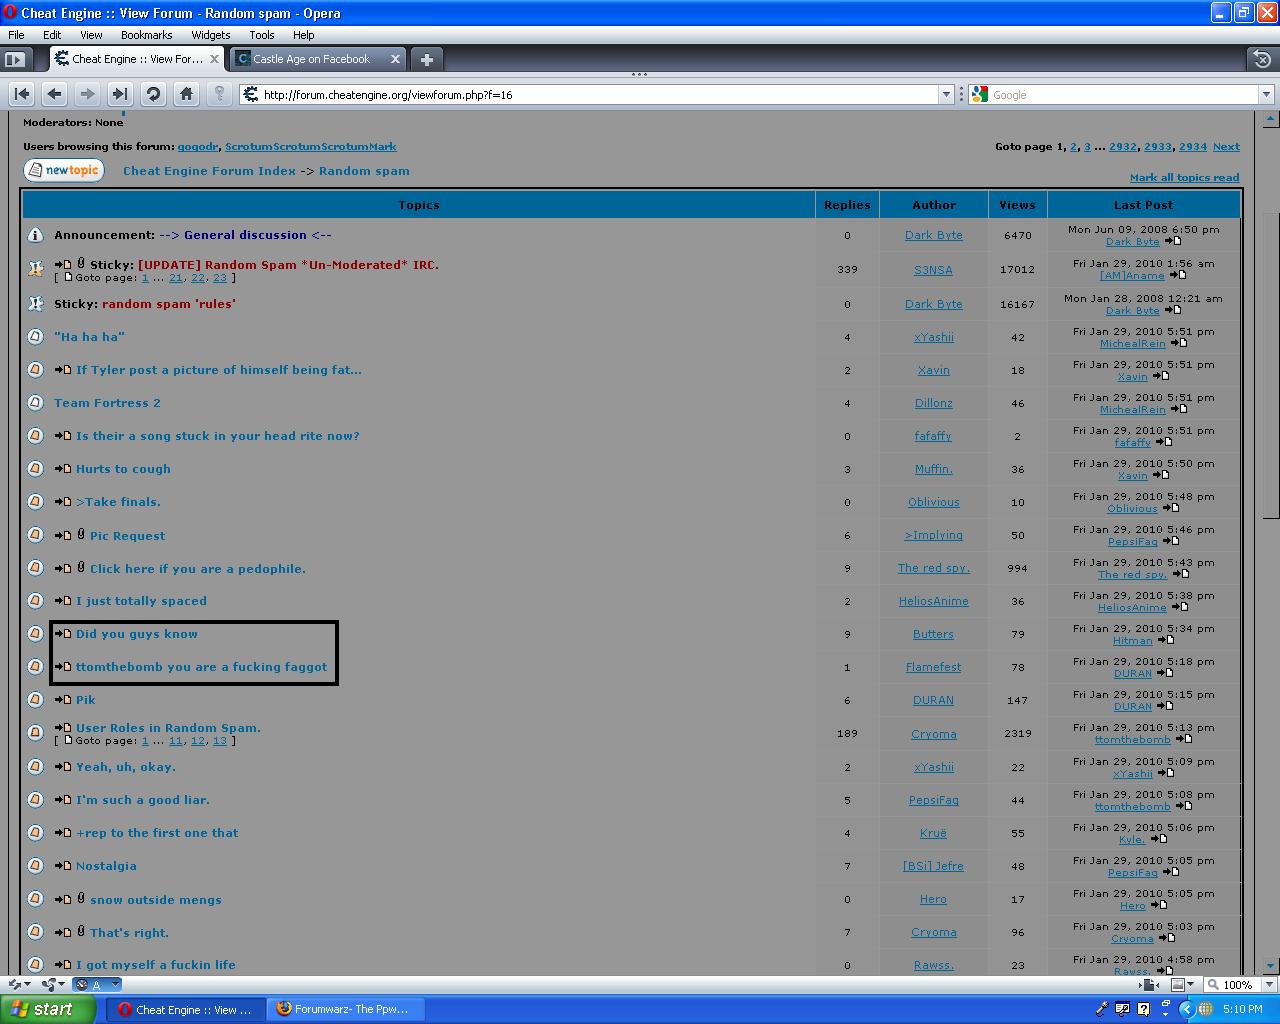Screen dimensions: 1280x1024
Task: Jump to newest post in Hurts to cough
Action: (x=63, y=469)
